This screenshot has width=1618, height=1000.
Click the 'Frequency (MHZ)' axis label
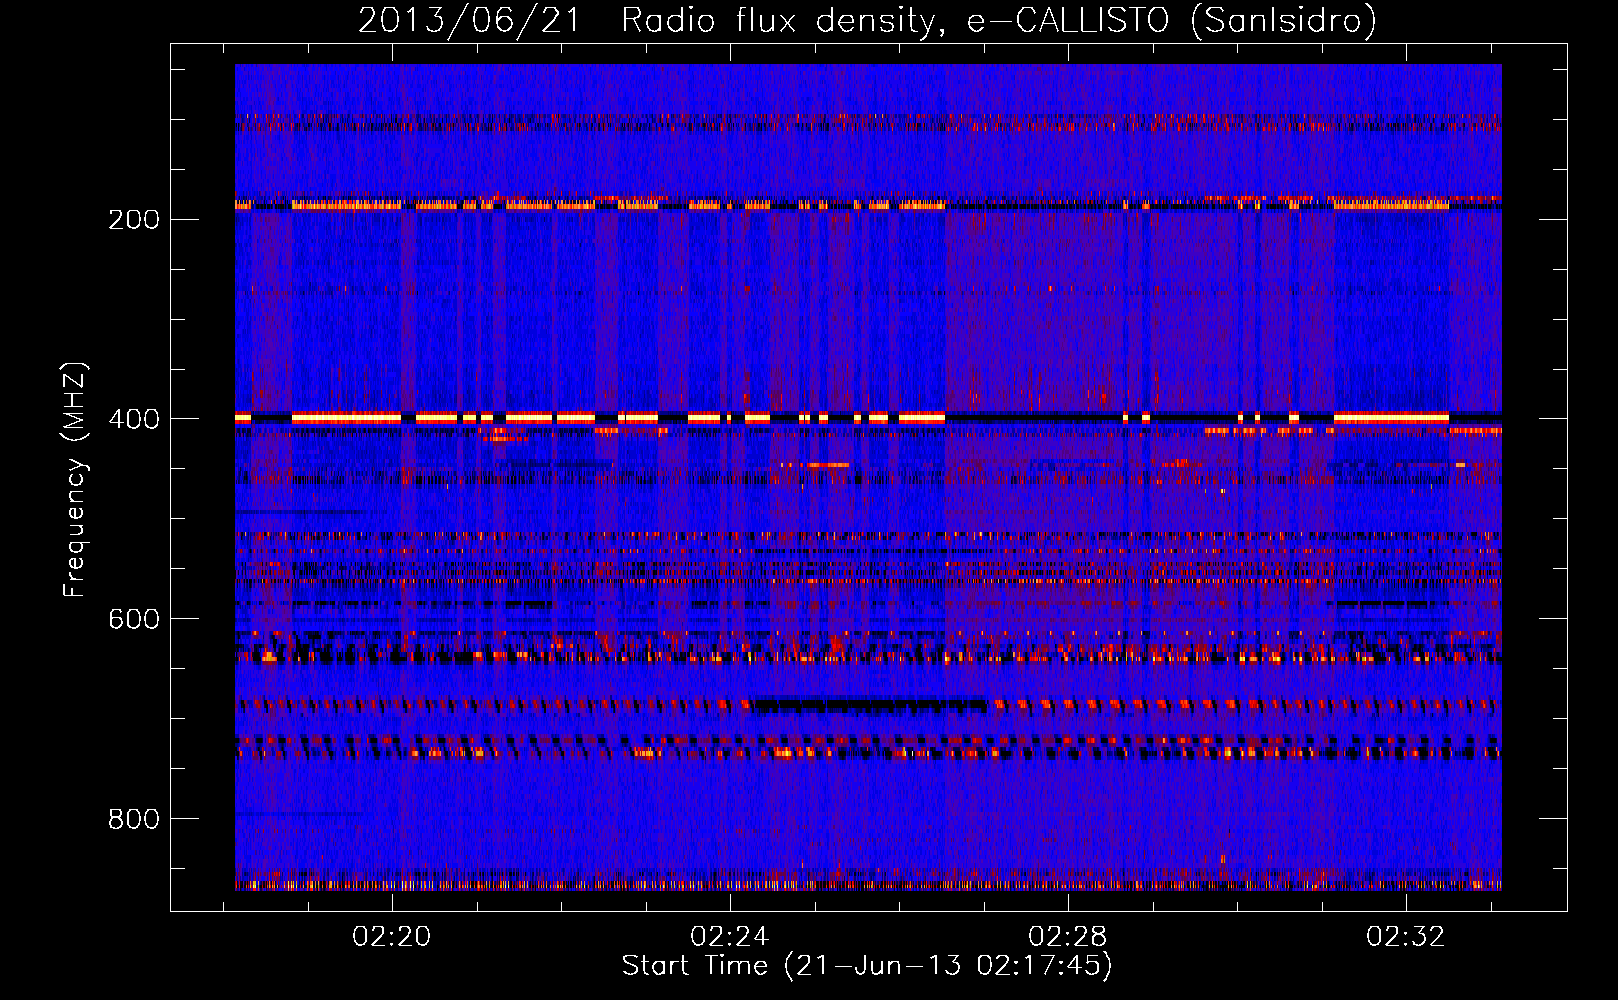point(75,479)
